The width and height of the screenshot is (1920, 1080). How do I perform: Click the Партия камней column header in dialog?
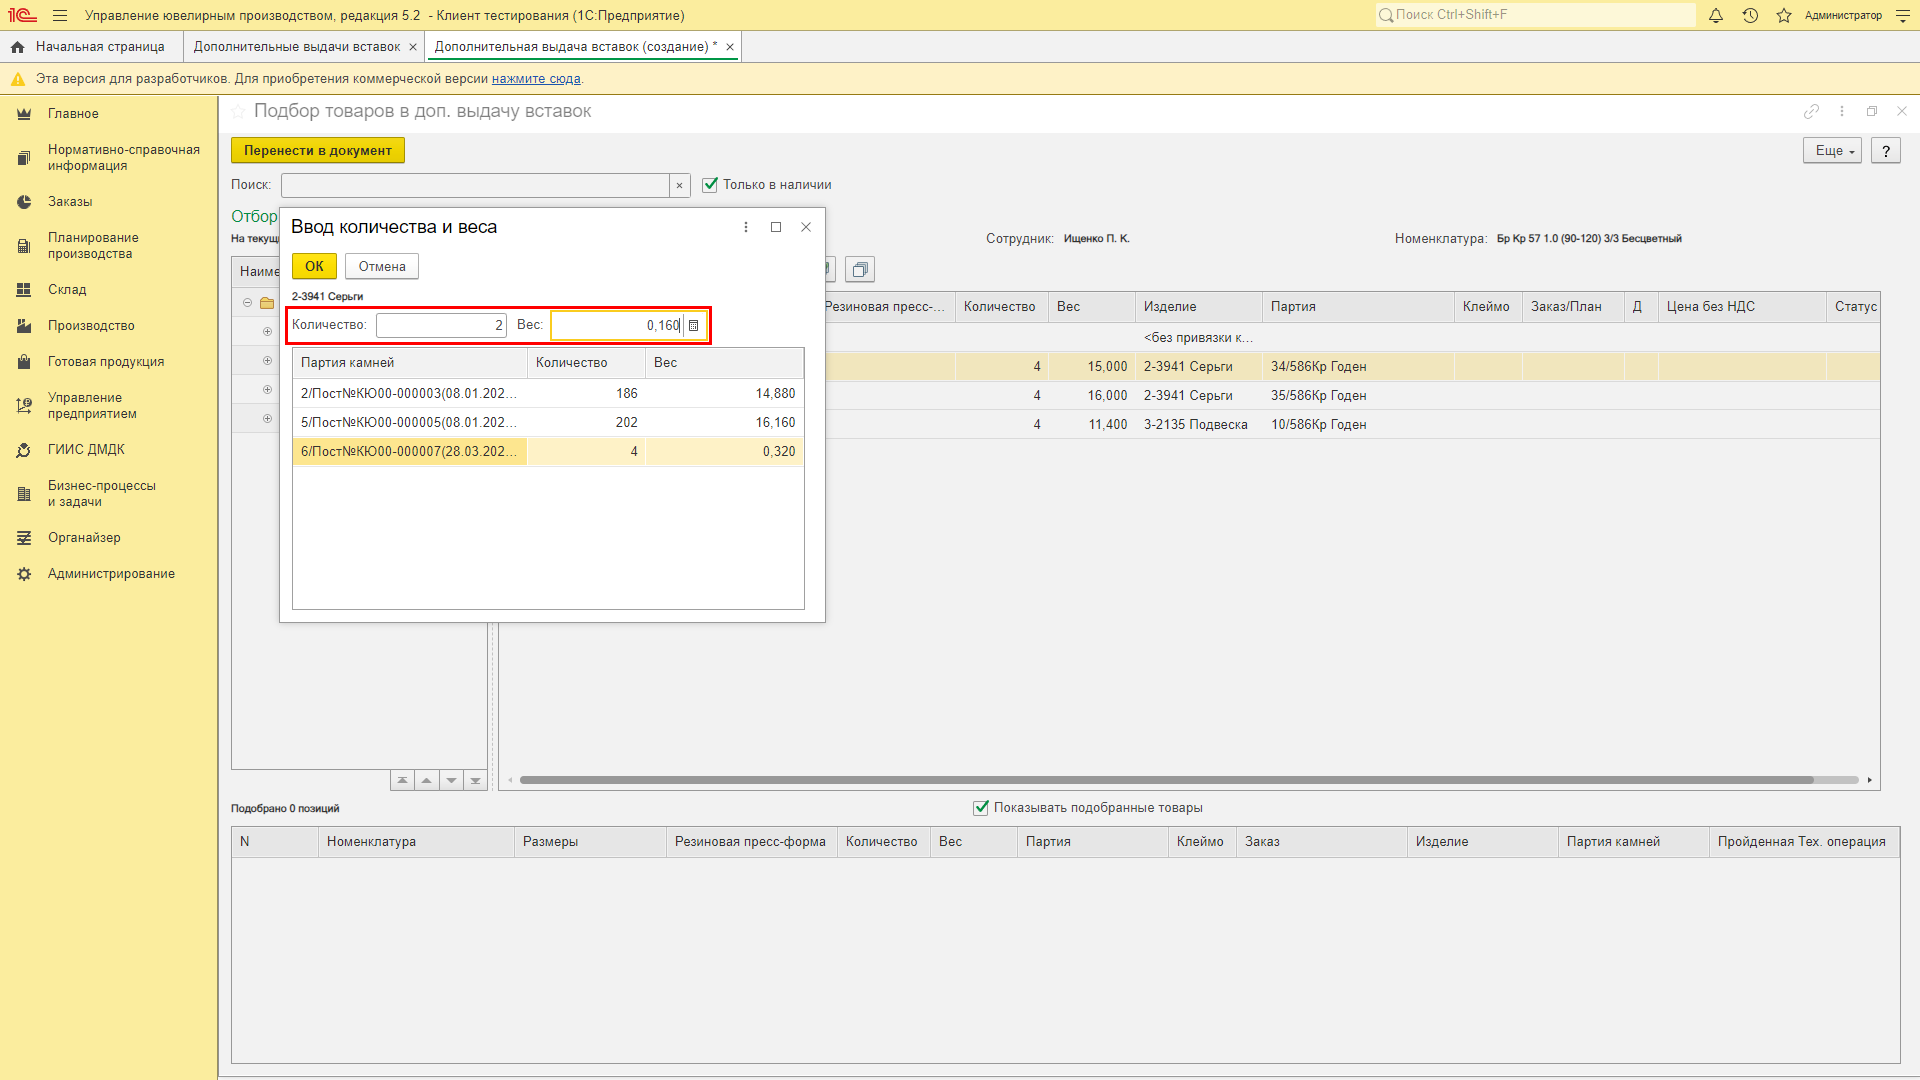click(410, 363)
